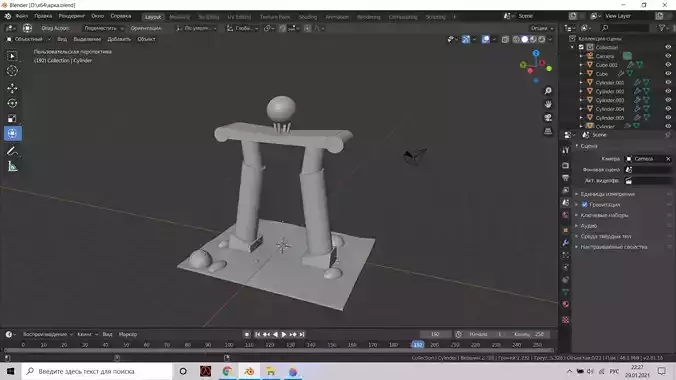Open the View Layer properties tab icon

pos(566,190)
